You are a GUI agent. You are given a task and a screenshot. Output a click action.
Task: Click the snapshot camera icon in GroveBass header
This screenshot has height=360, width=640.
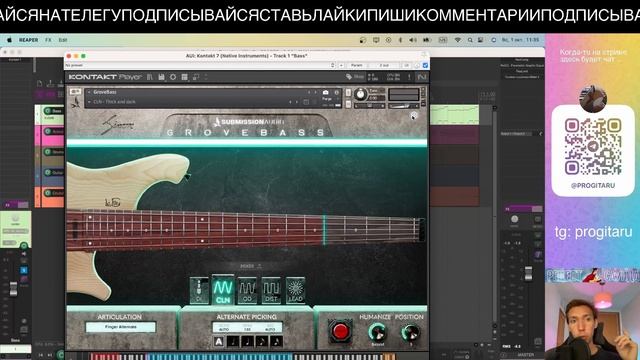tap(325, 93)
